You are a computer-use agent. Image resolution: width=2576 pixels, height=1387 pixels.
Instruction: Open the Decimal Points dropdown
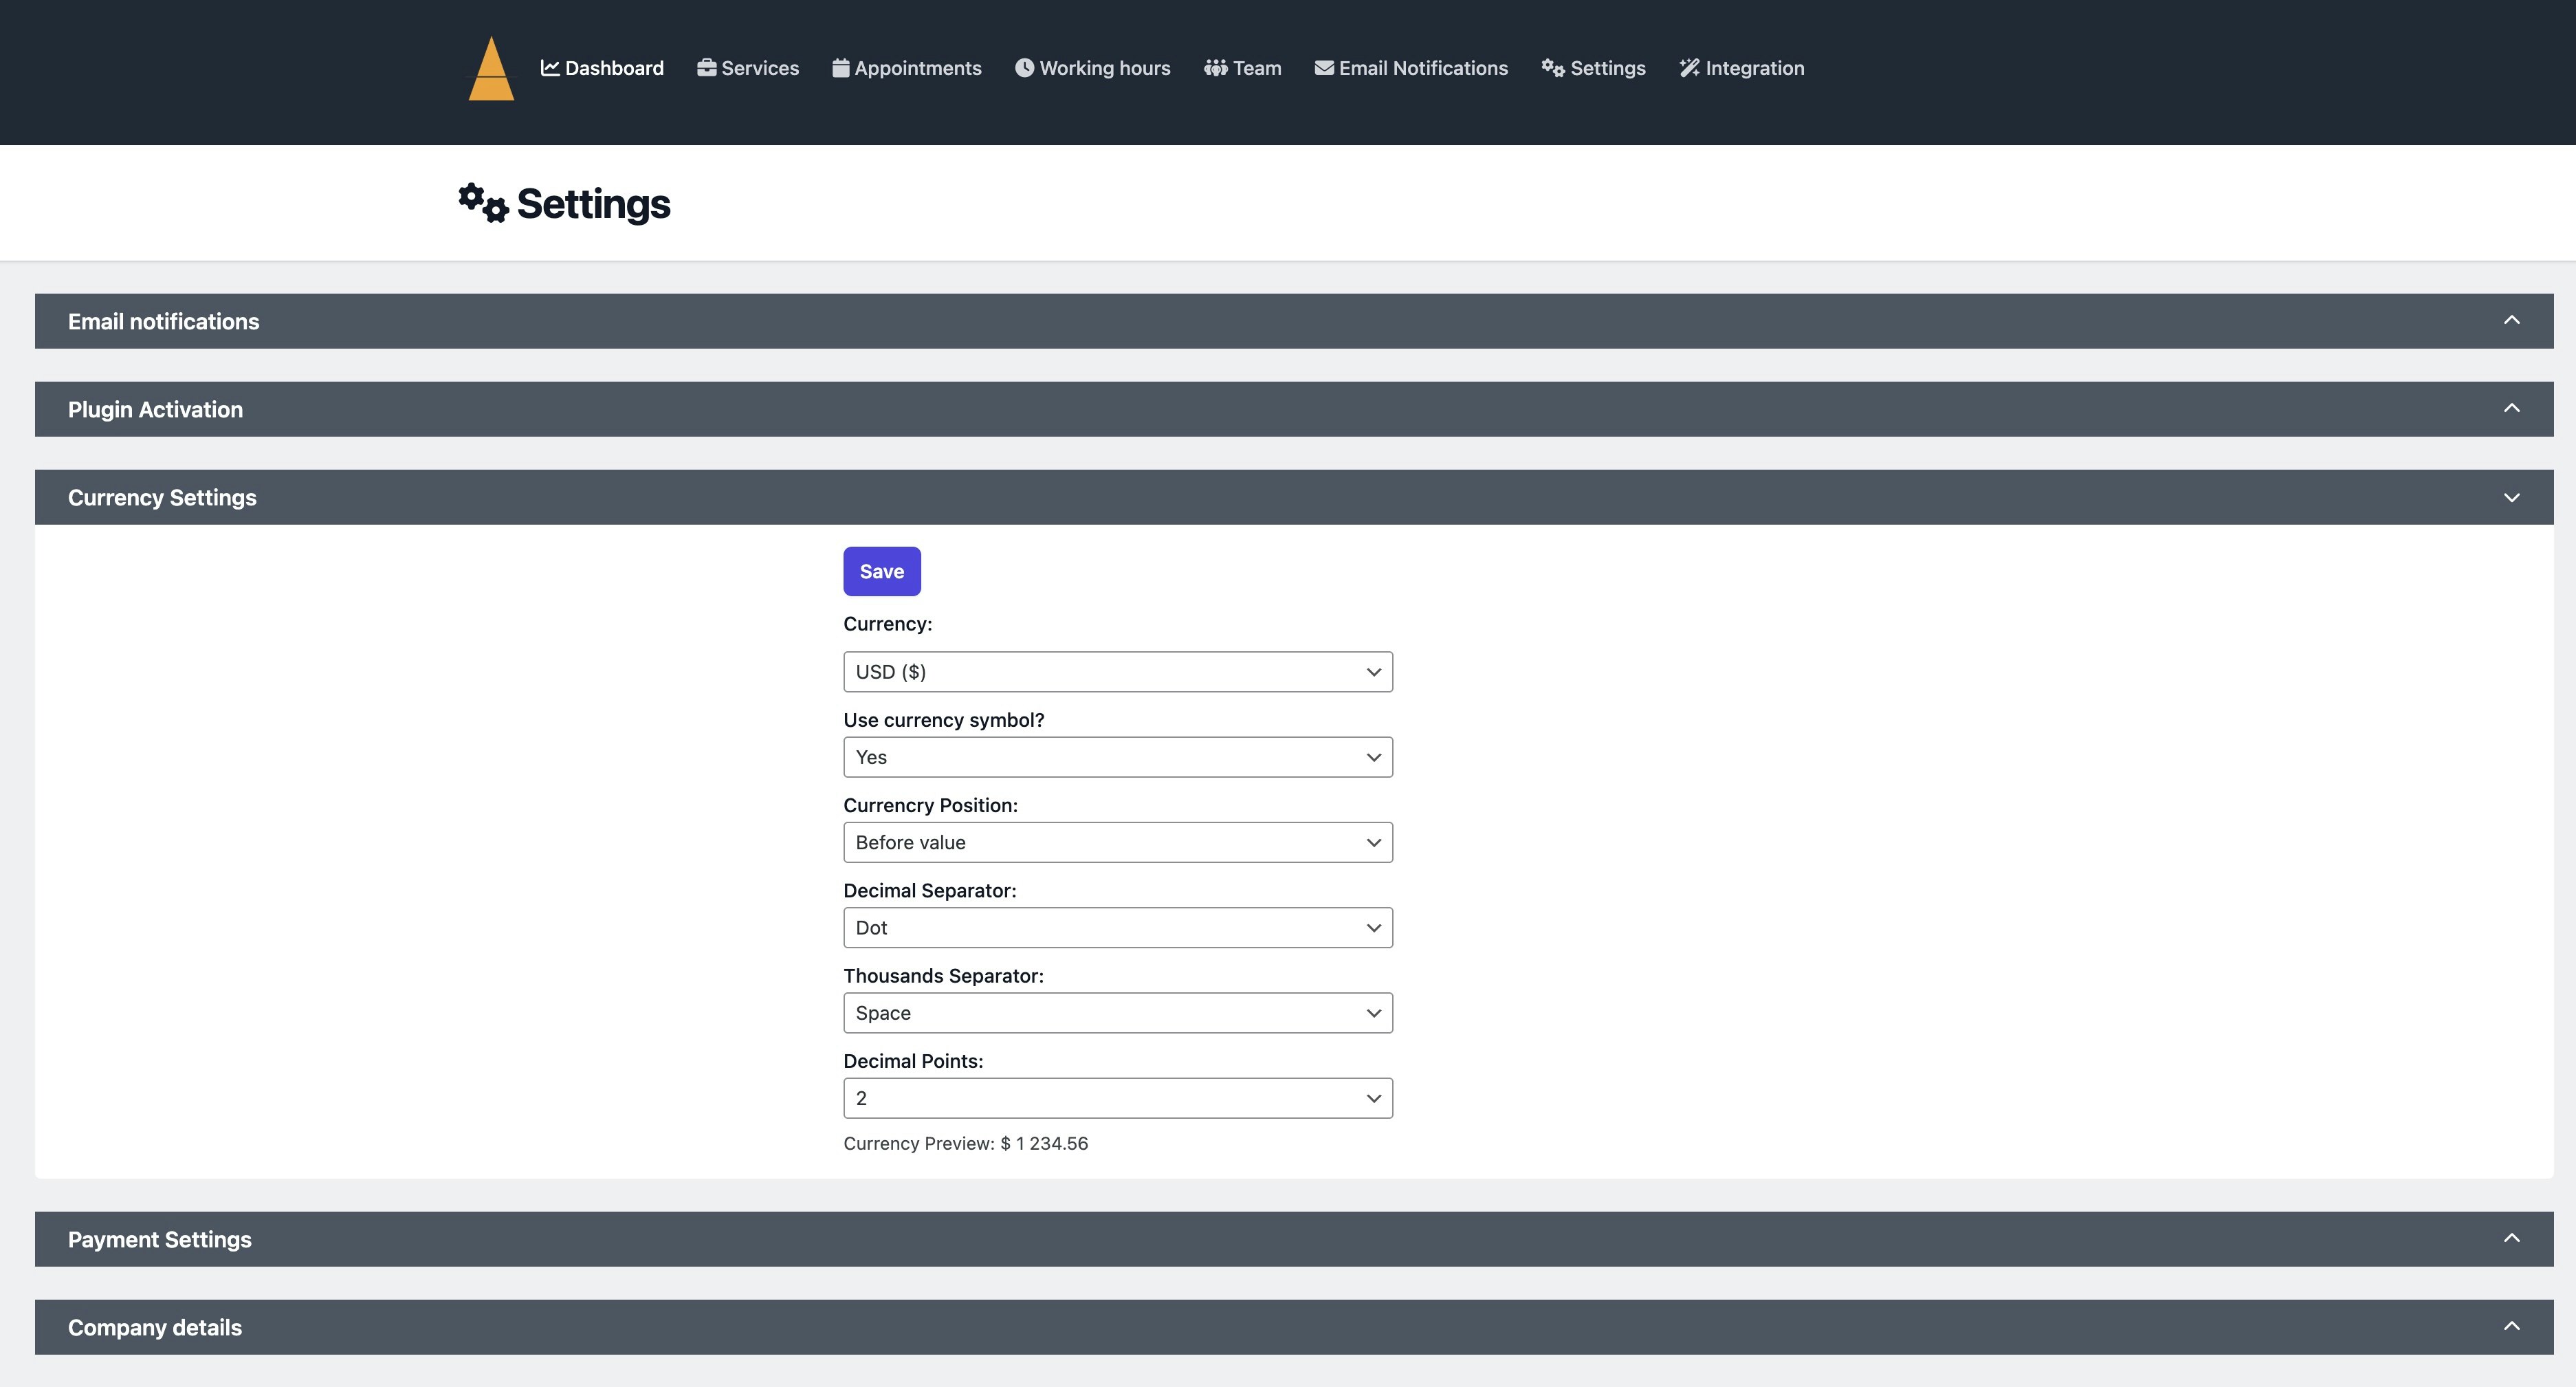coord(1118,1098)
